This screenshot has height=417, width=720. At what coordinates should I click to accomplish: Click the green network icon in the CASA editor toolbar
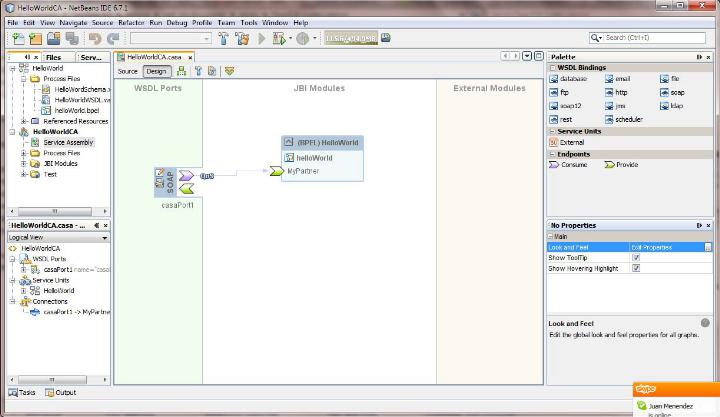point(181,71)
